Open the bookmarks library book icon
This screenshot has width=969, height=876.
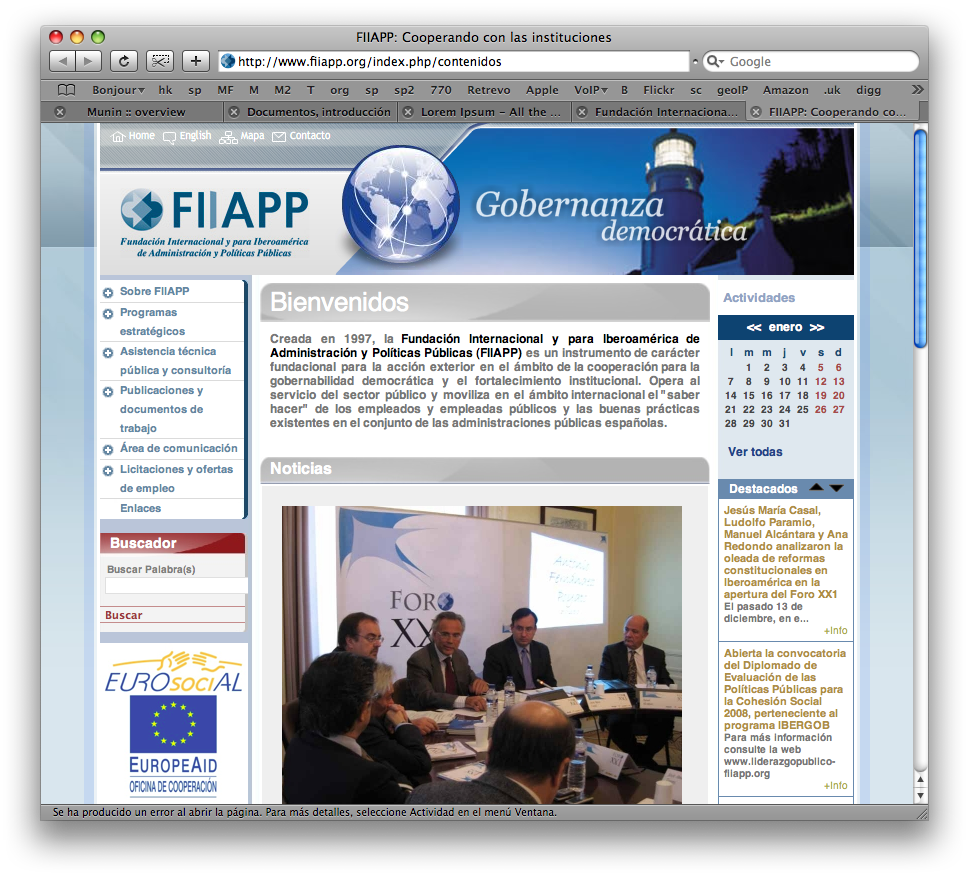[x=66, y=90]
